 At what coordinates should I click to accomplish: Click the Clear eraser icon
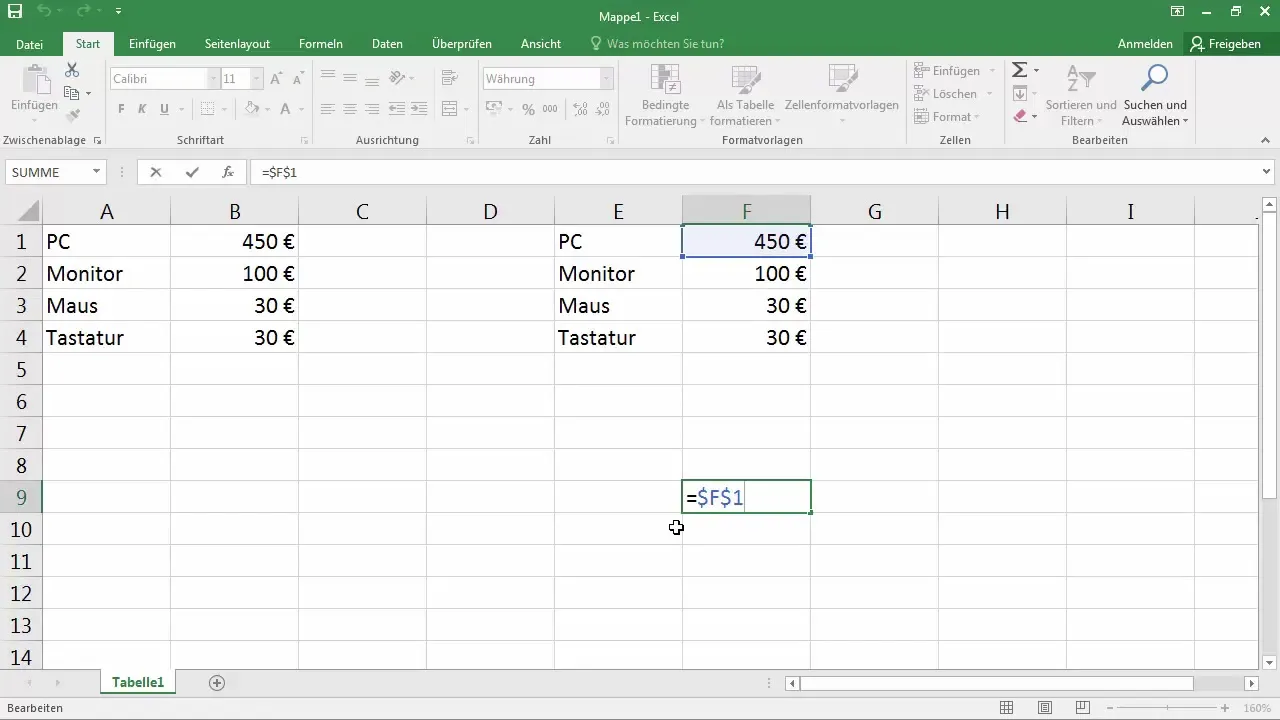coord(1020,116)
